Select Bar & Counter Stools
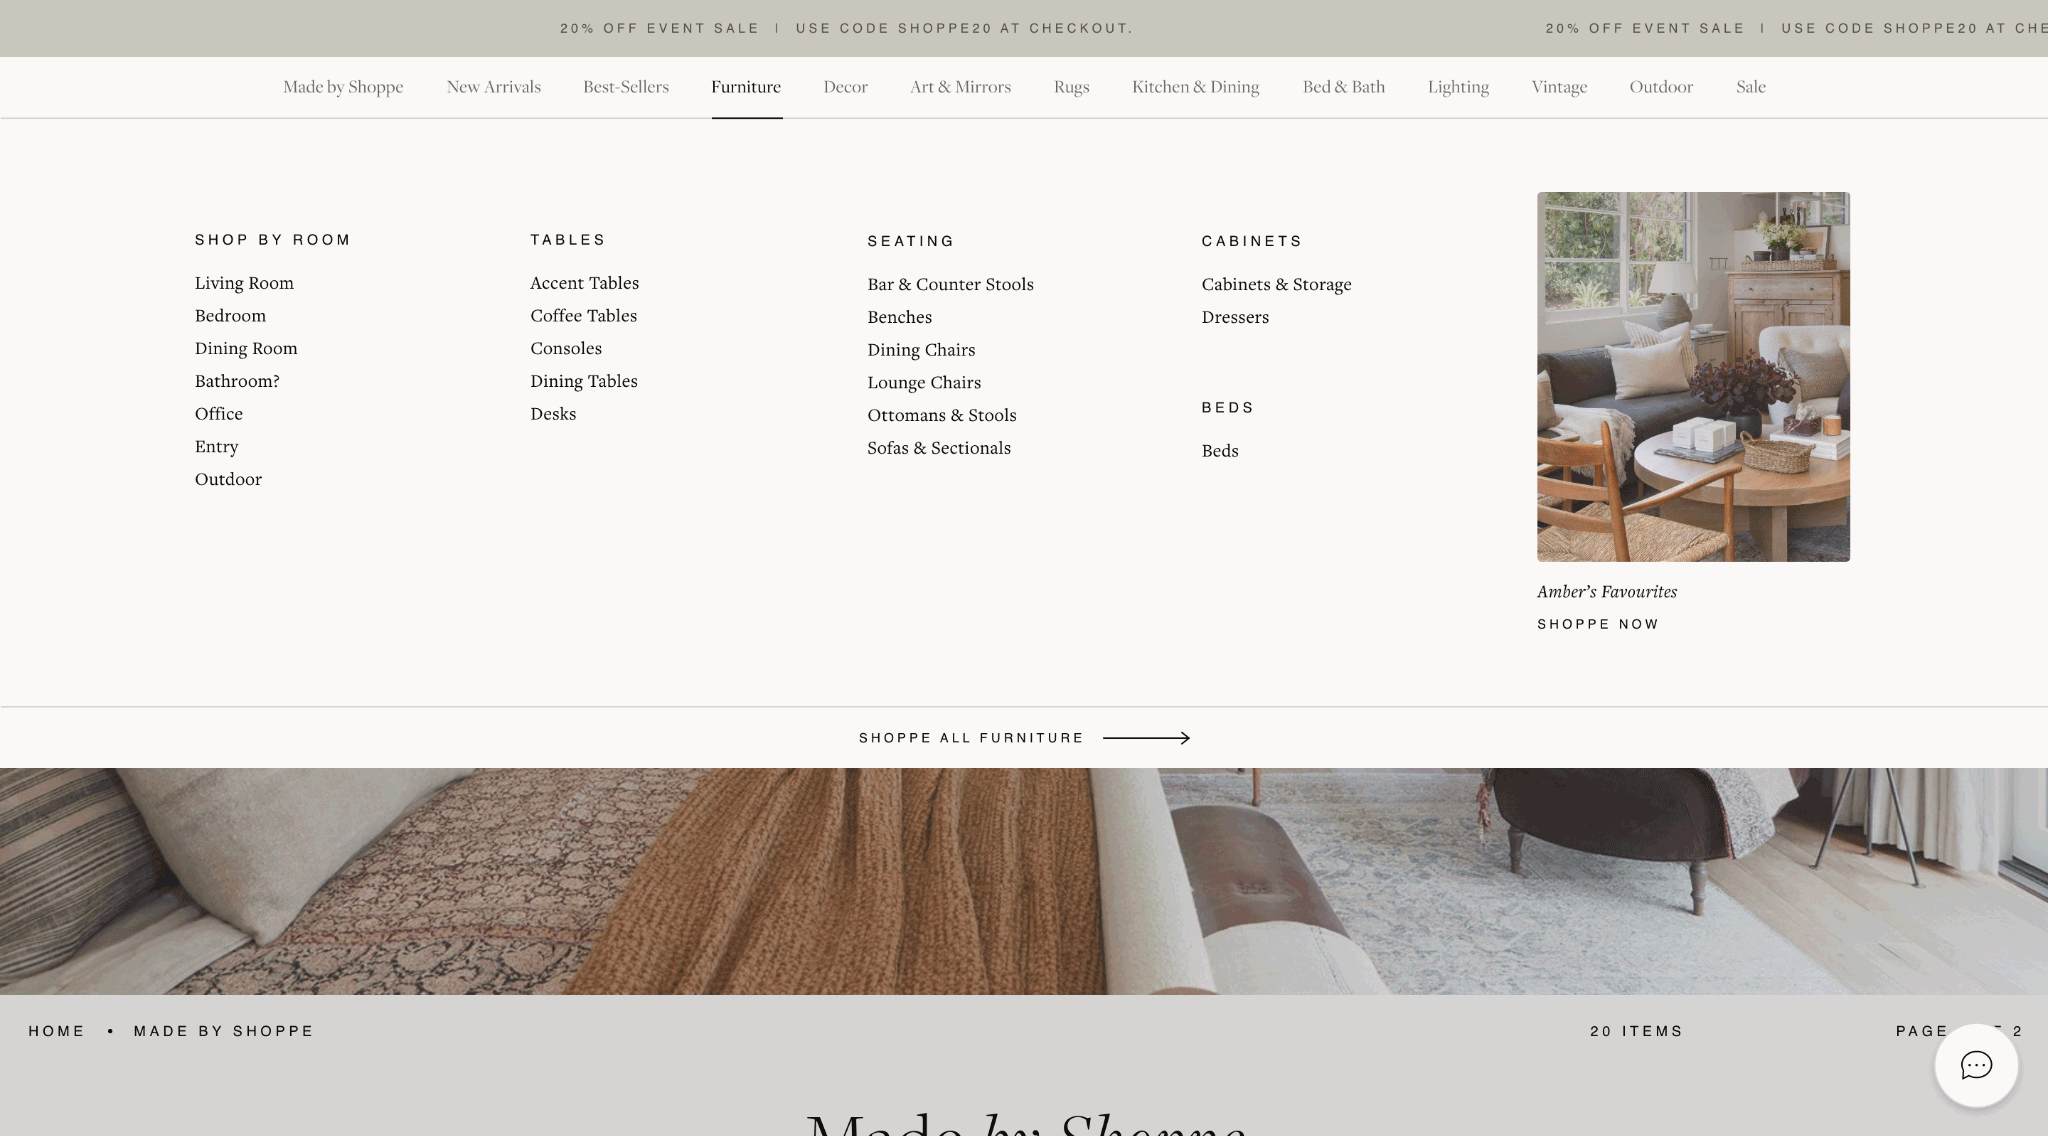The height and width of the screenshot is (1136, 2048). click(950, 285)
